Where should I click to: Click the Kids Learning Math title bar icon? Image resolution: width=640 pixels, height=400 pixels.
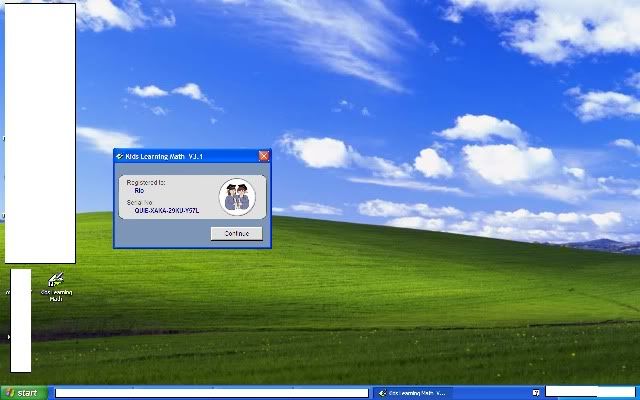click(x=120, y=156)
